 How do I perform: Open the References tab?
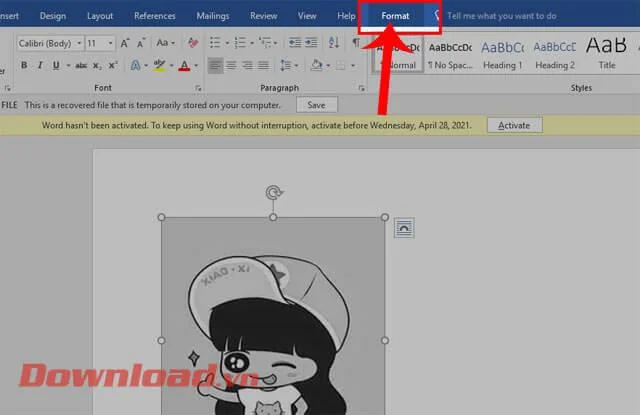154,16
